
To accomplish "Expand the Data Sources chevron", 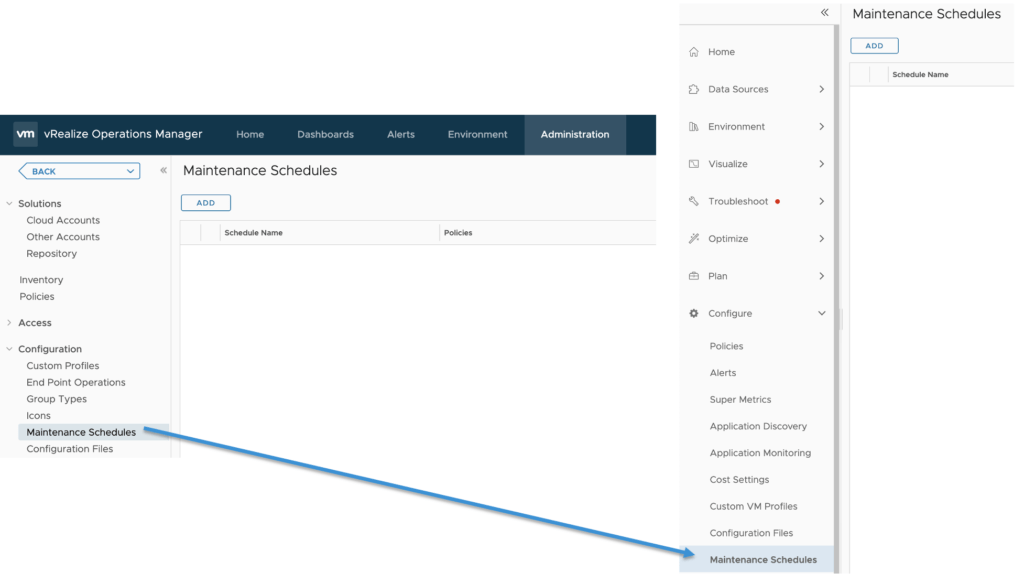I will pos(822,89).
